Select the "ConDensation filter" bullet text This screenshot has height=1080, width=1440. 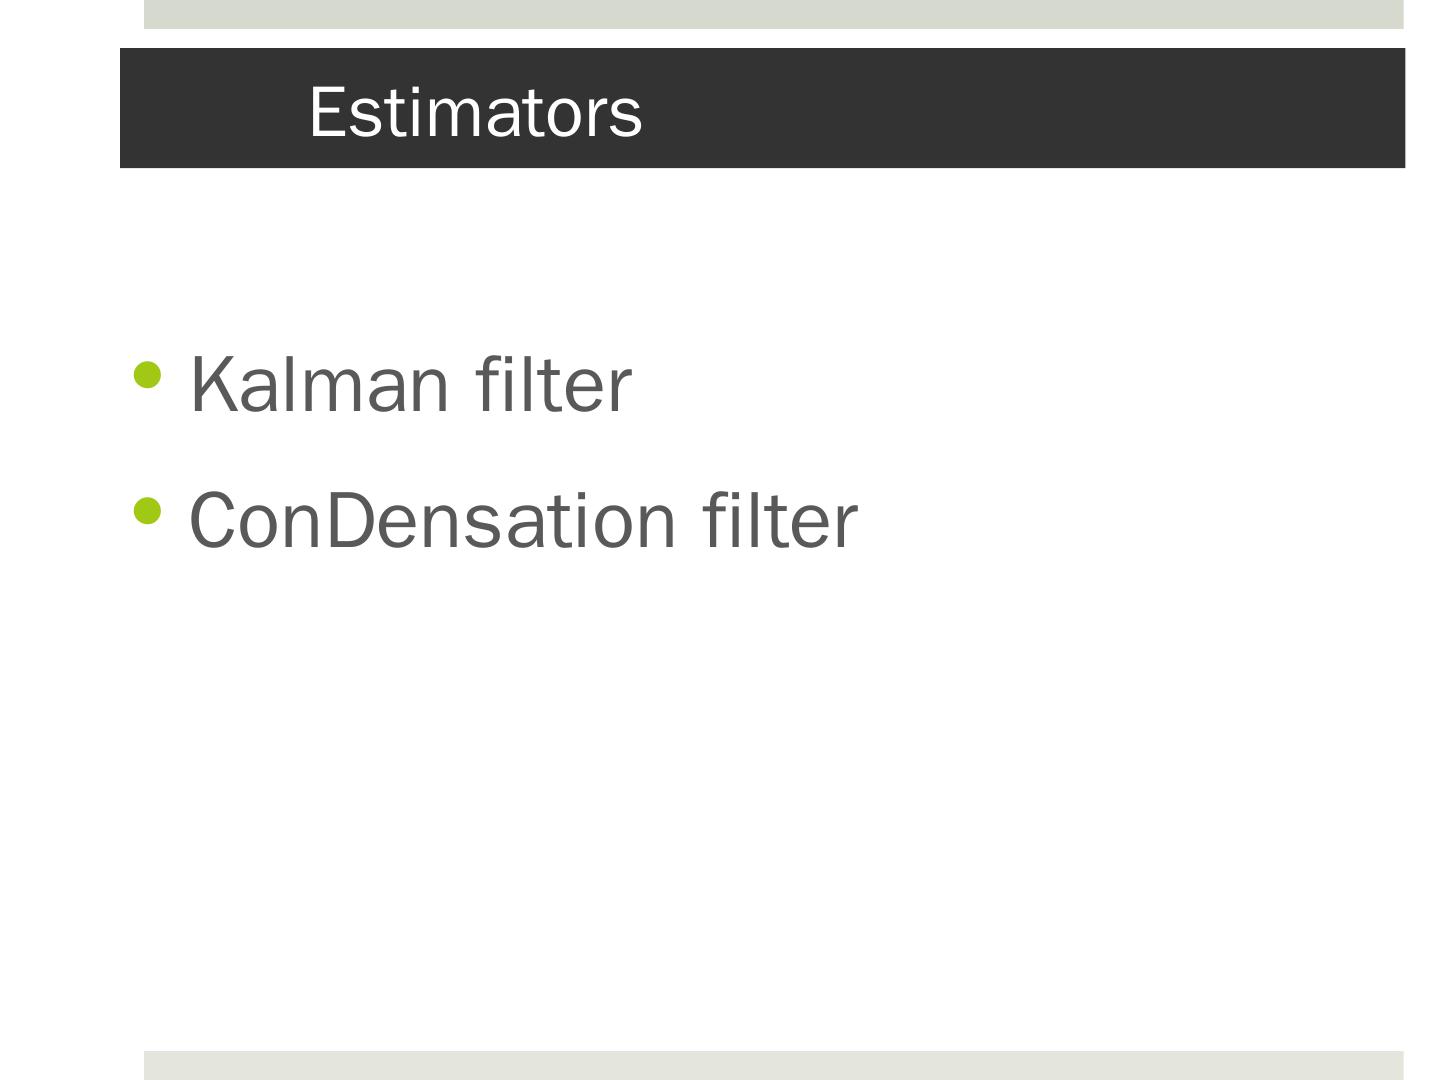point(523,520)
